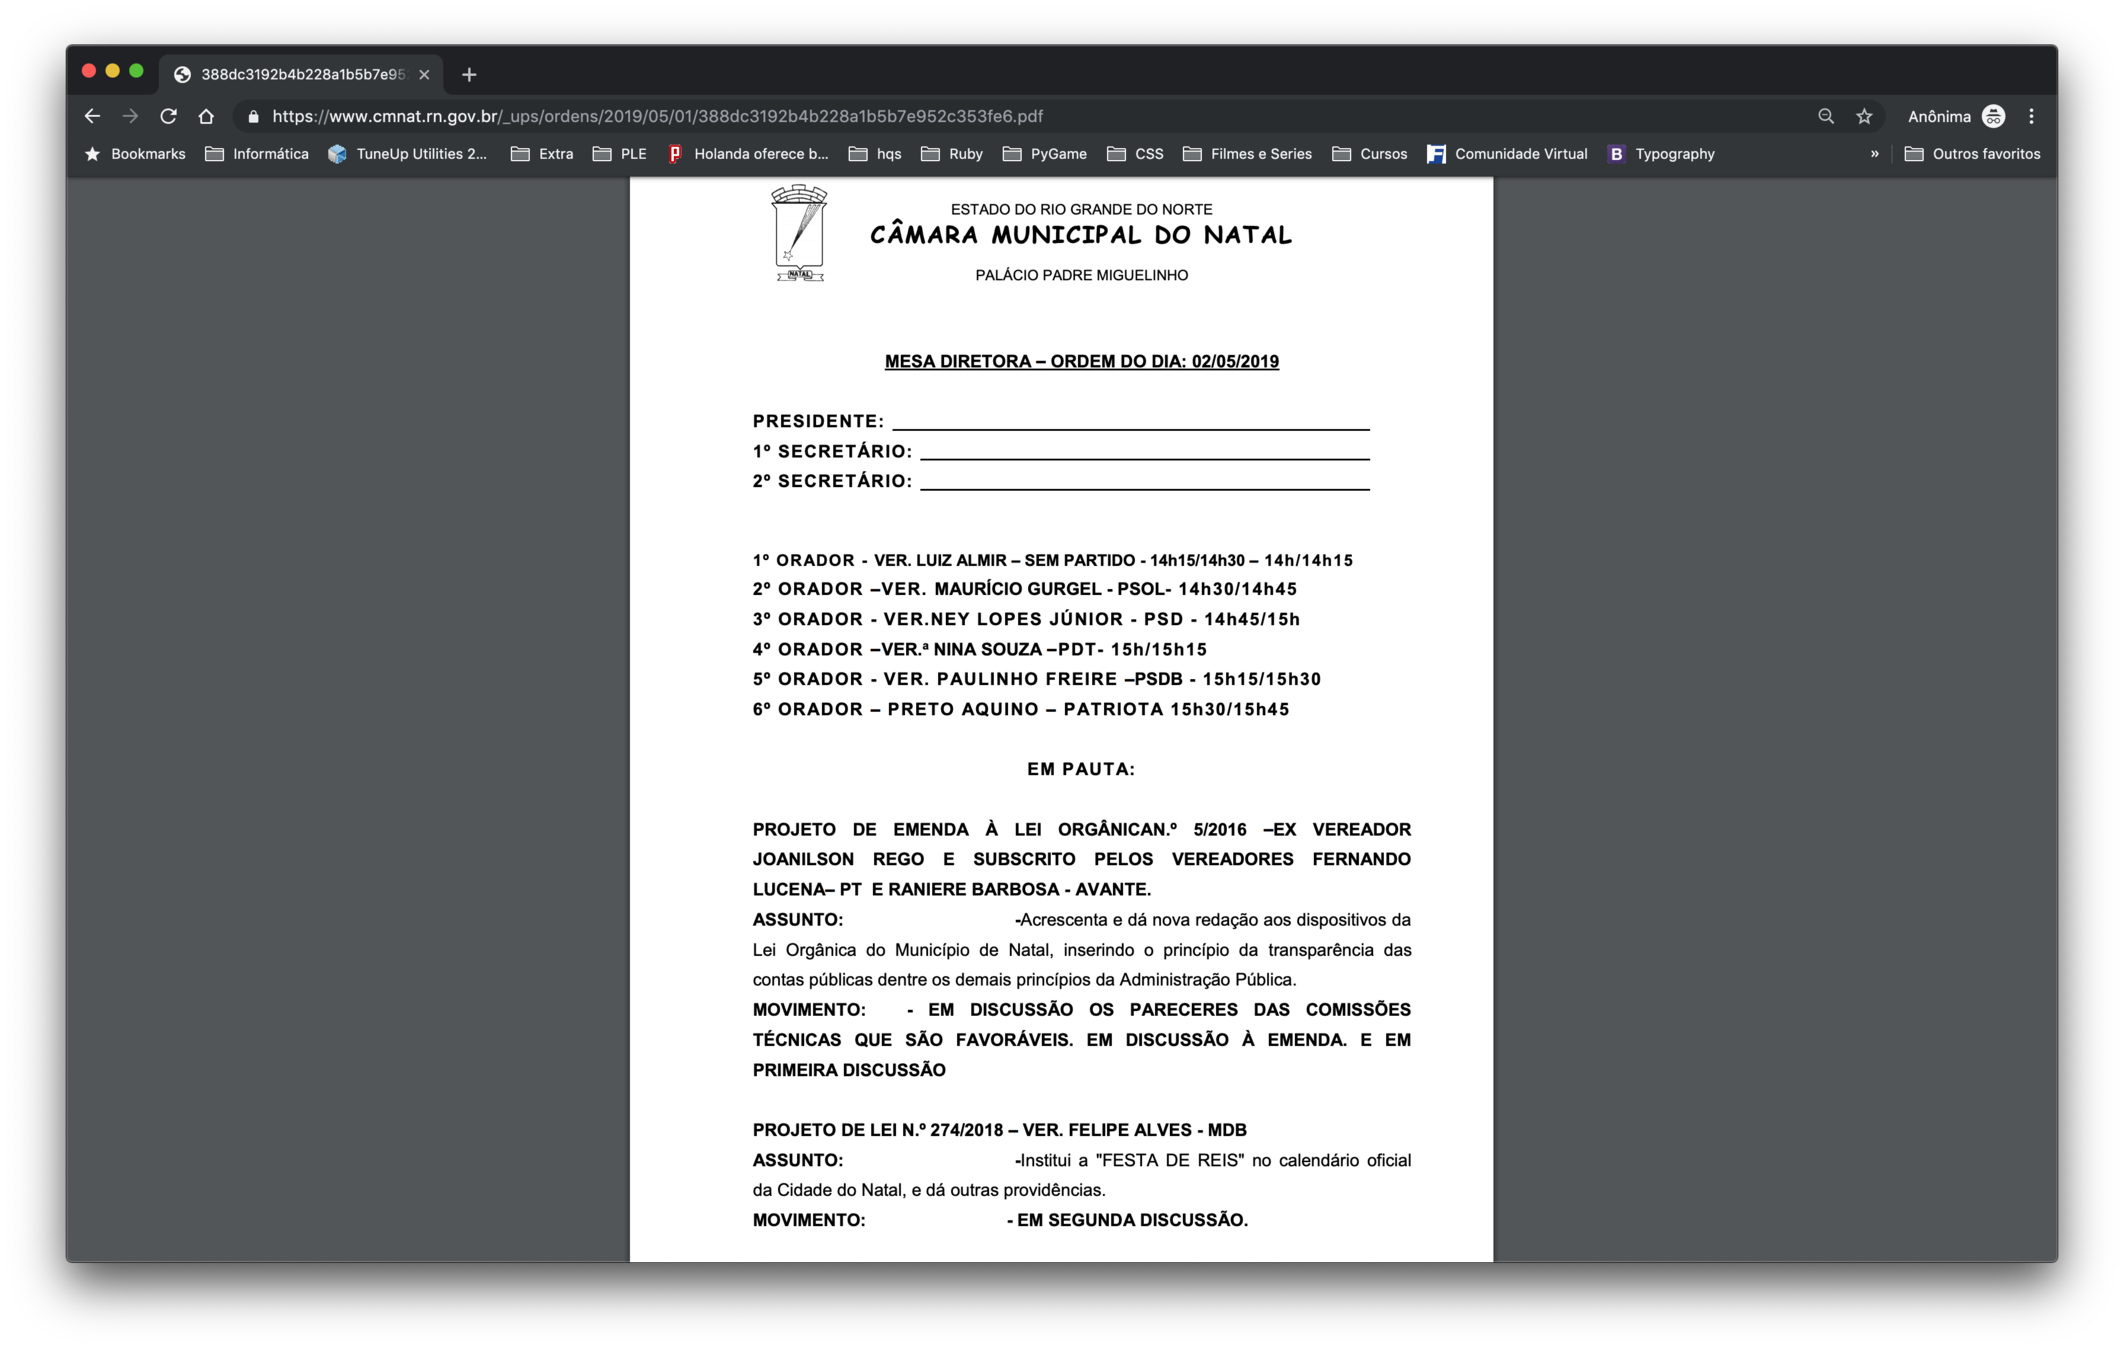Open the Filmes e Series folder
2124x1350 pixels.
pos(1247,154)
